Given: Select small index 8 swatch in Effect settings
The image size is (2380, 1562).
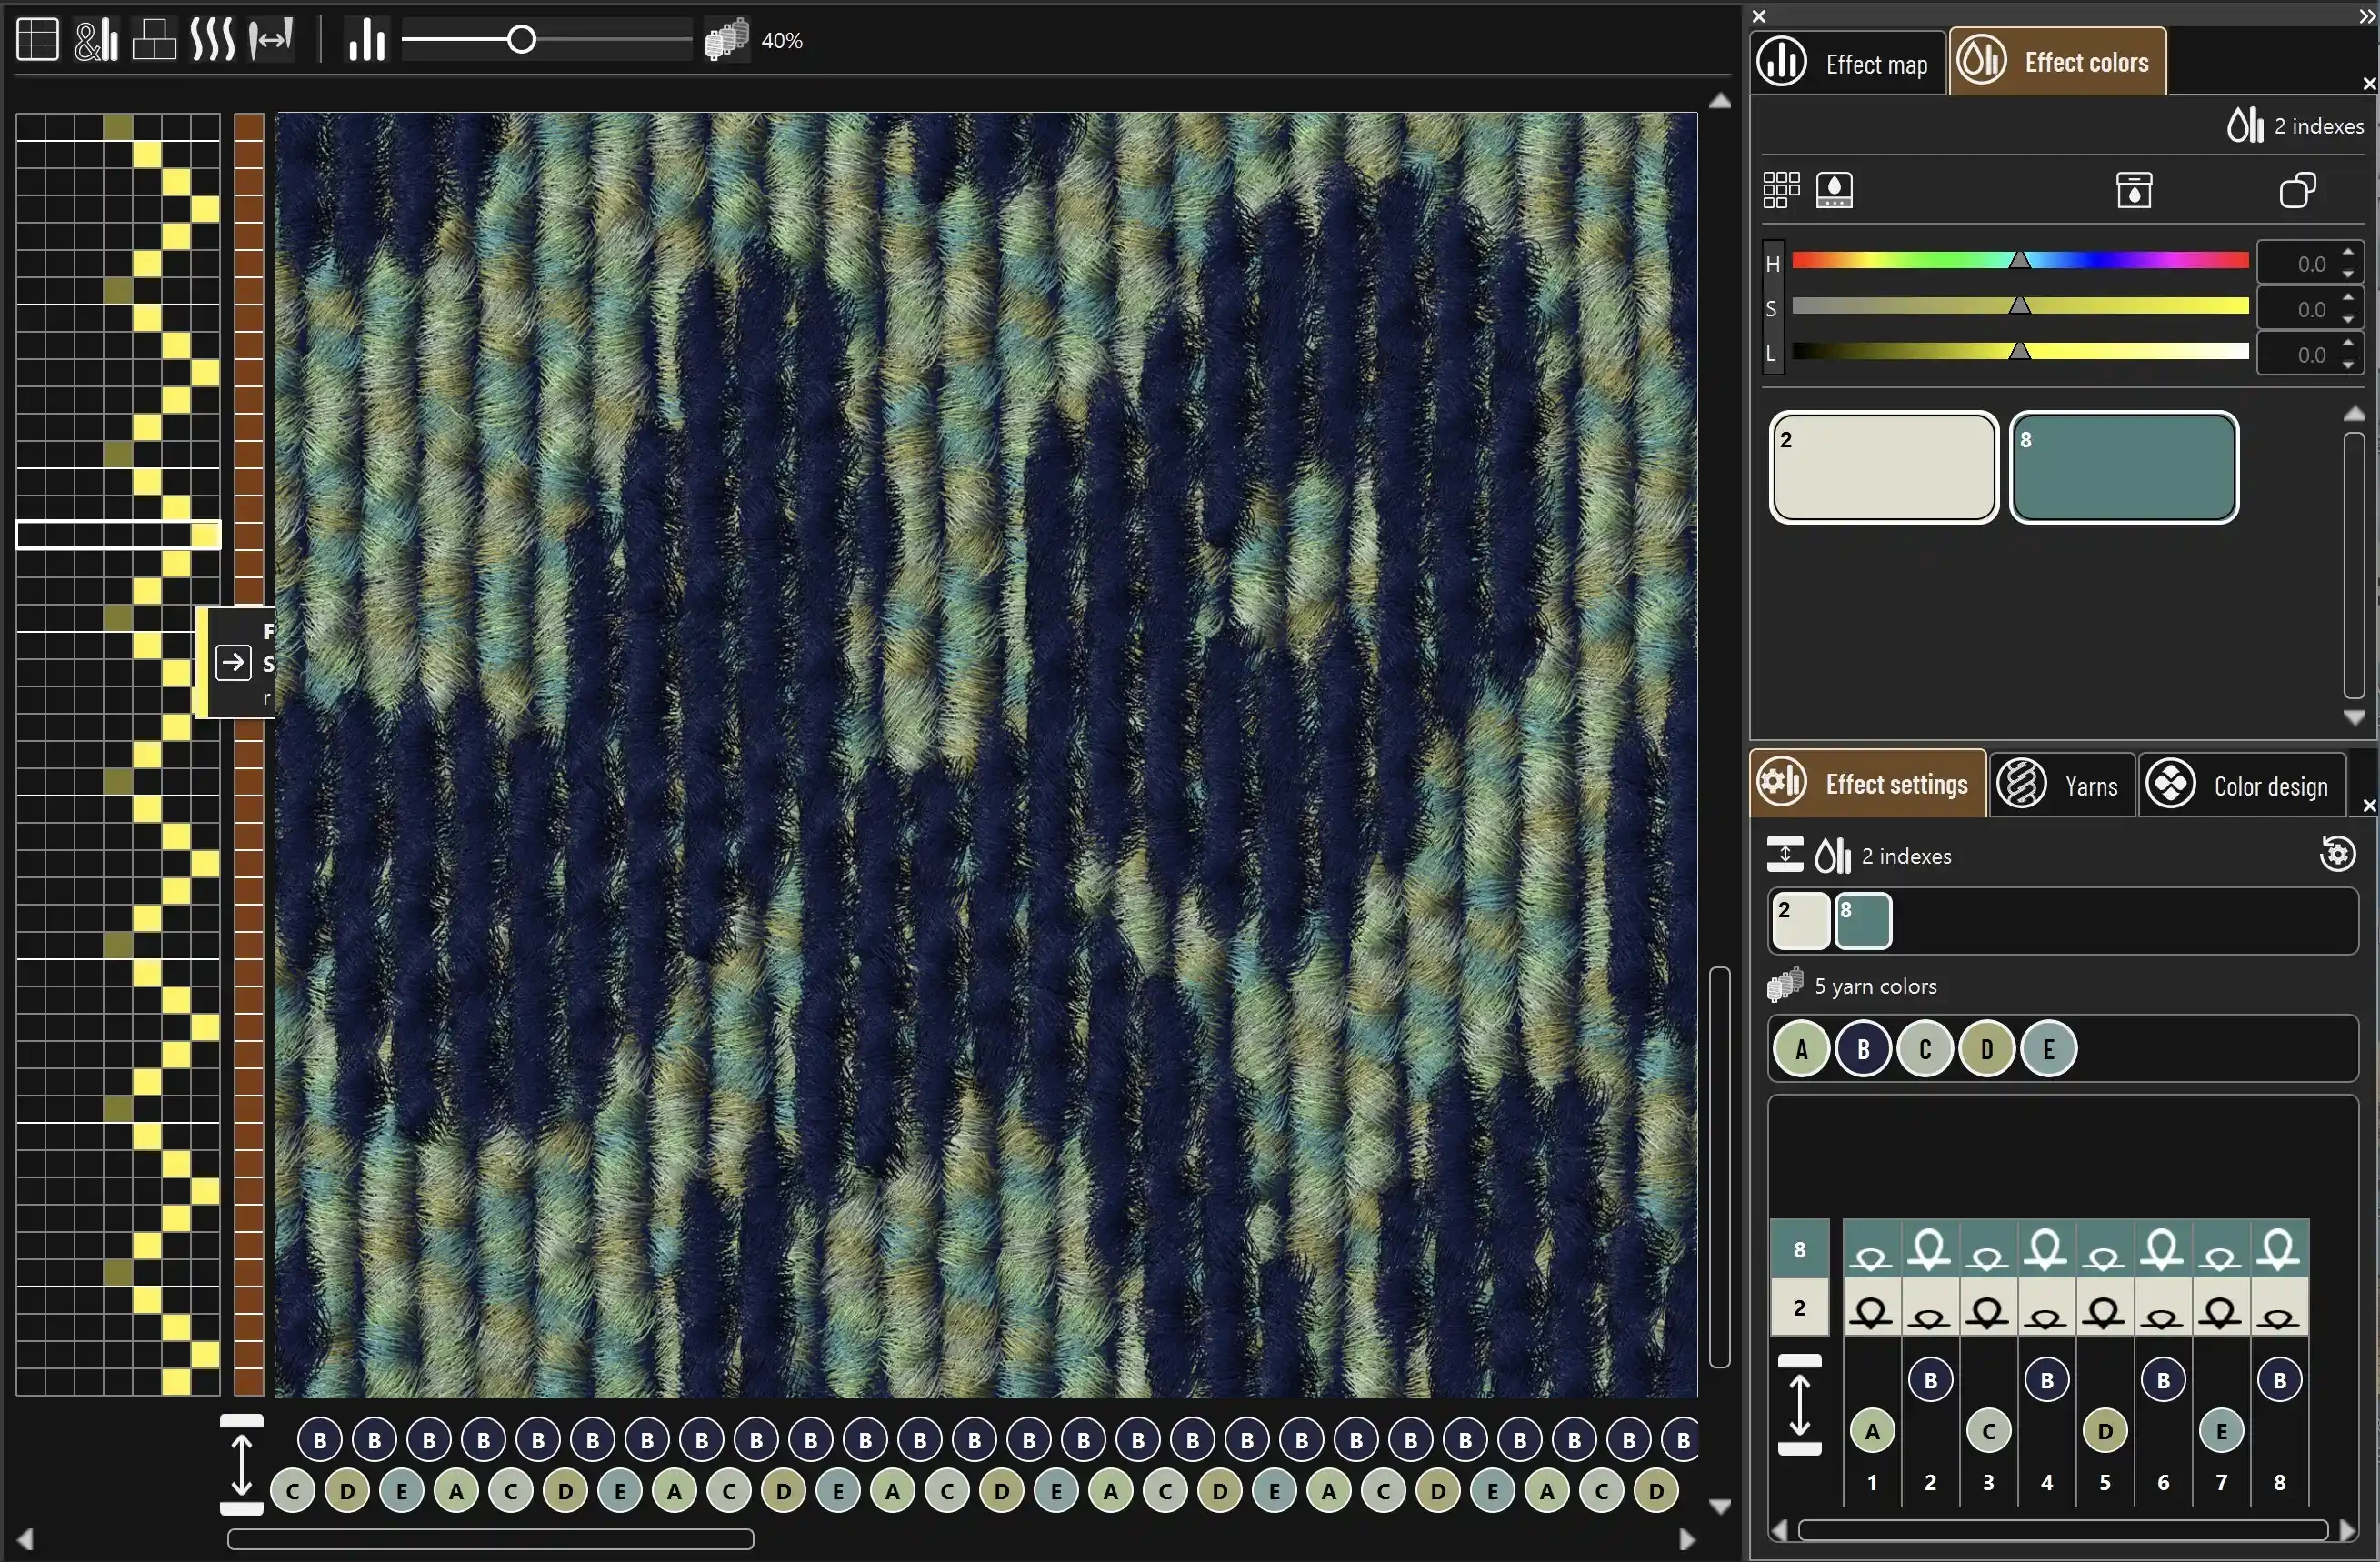Looking at the screenshot, I should [1863, 920].
